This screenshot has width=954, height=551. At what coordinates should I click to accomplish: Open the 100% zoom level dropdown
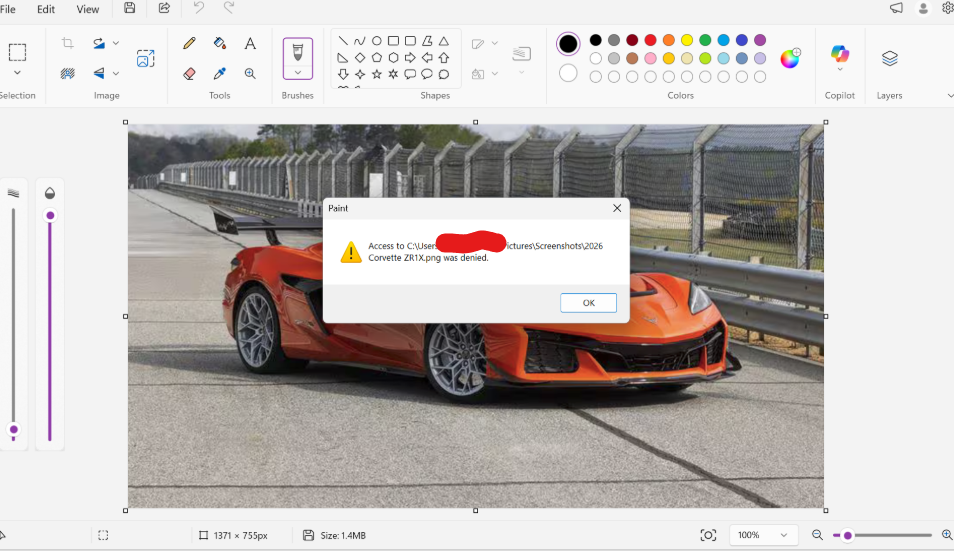(x=762, y=535)
